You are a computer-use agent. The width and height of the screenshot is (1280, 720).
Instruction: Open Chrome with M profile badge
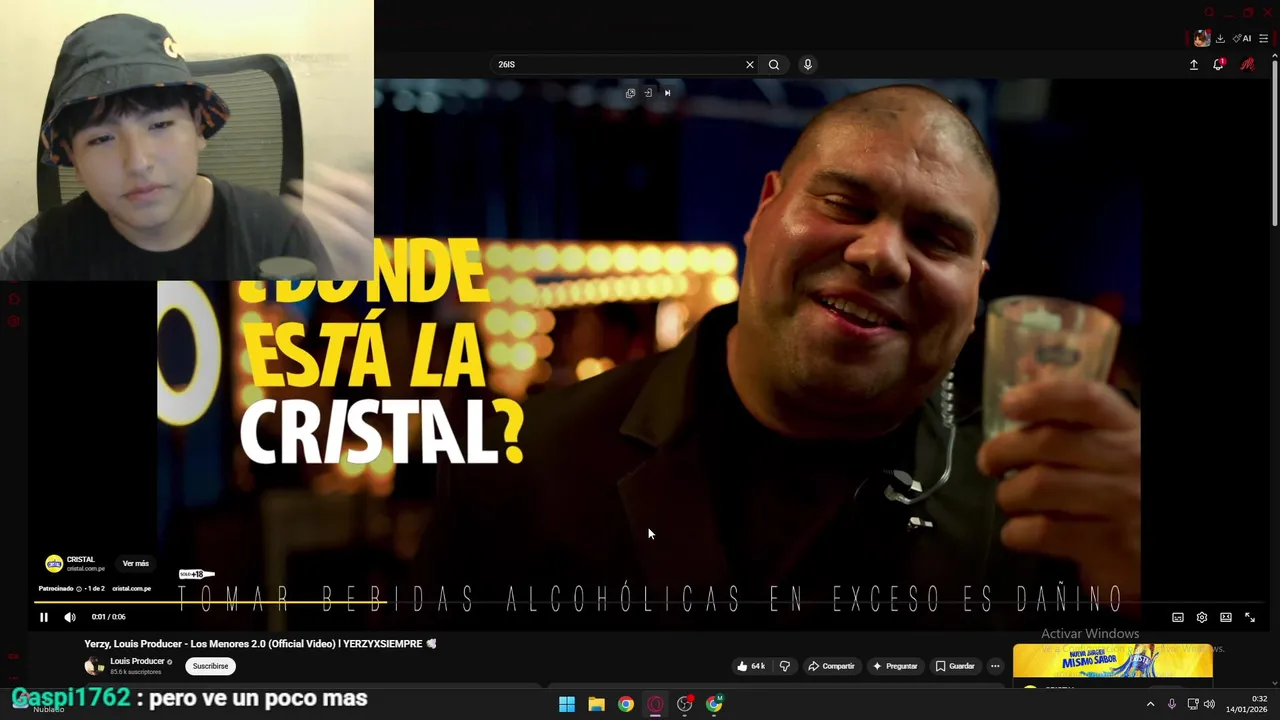714,704
